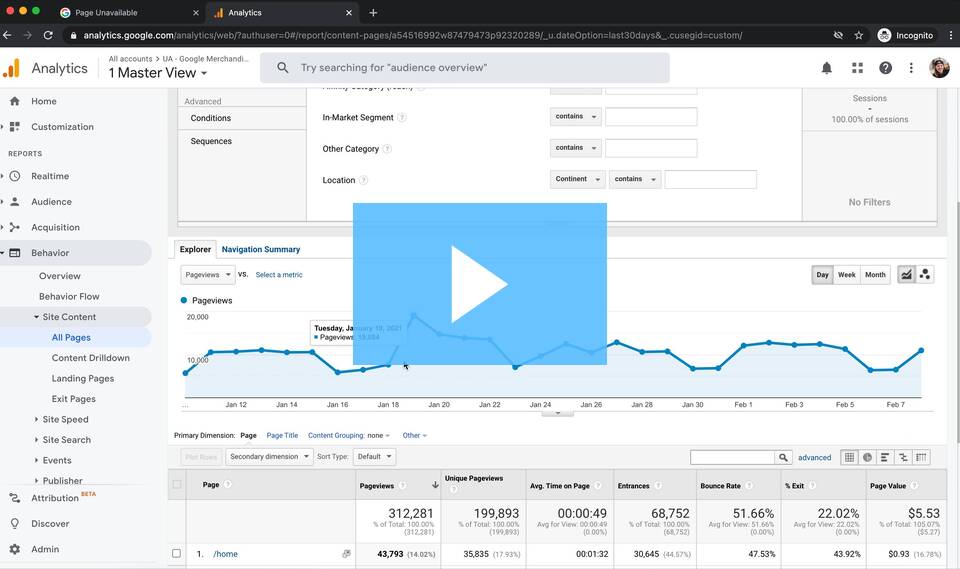Click the Select a metric link

pos(279,275)
